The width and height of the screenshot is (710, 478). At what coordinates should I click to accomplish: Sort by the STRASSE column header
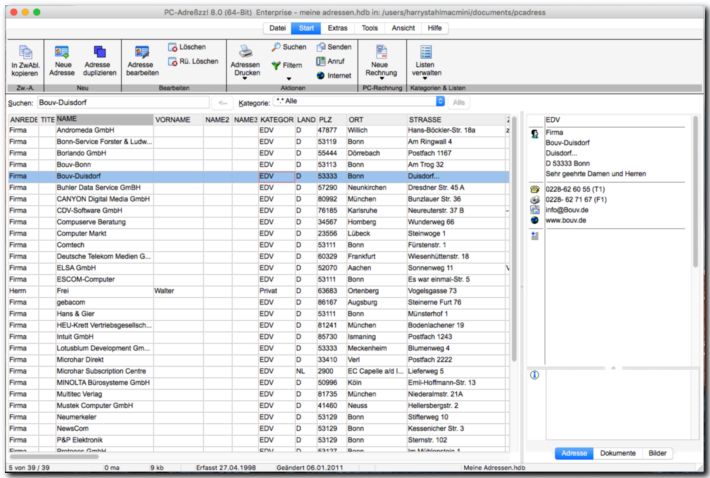coord(456,120)
